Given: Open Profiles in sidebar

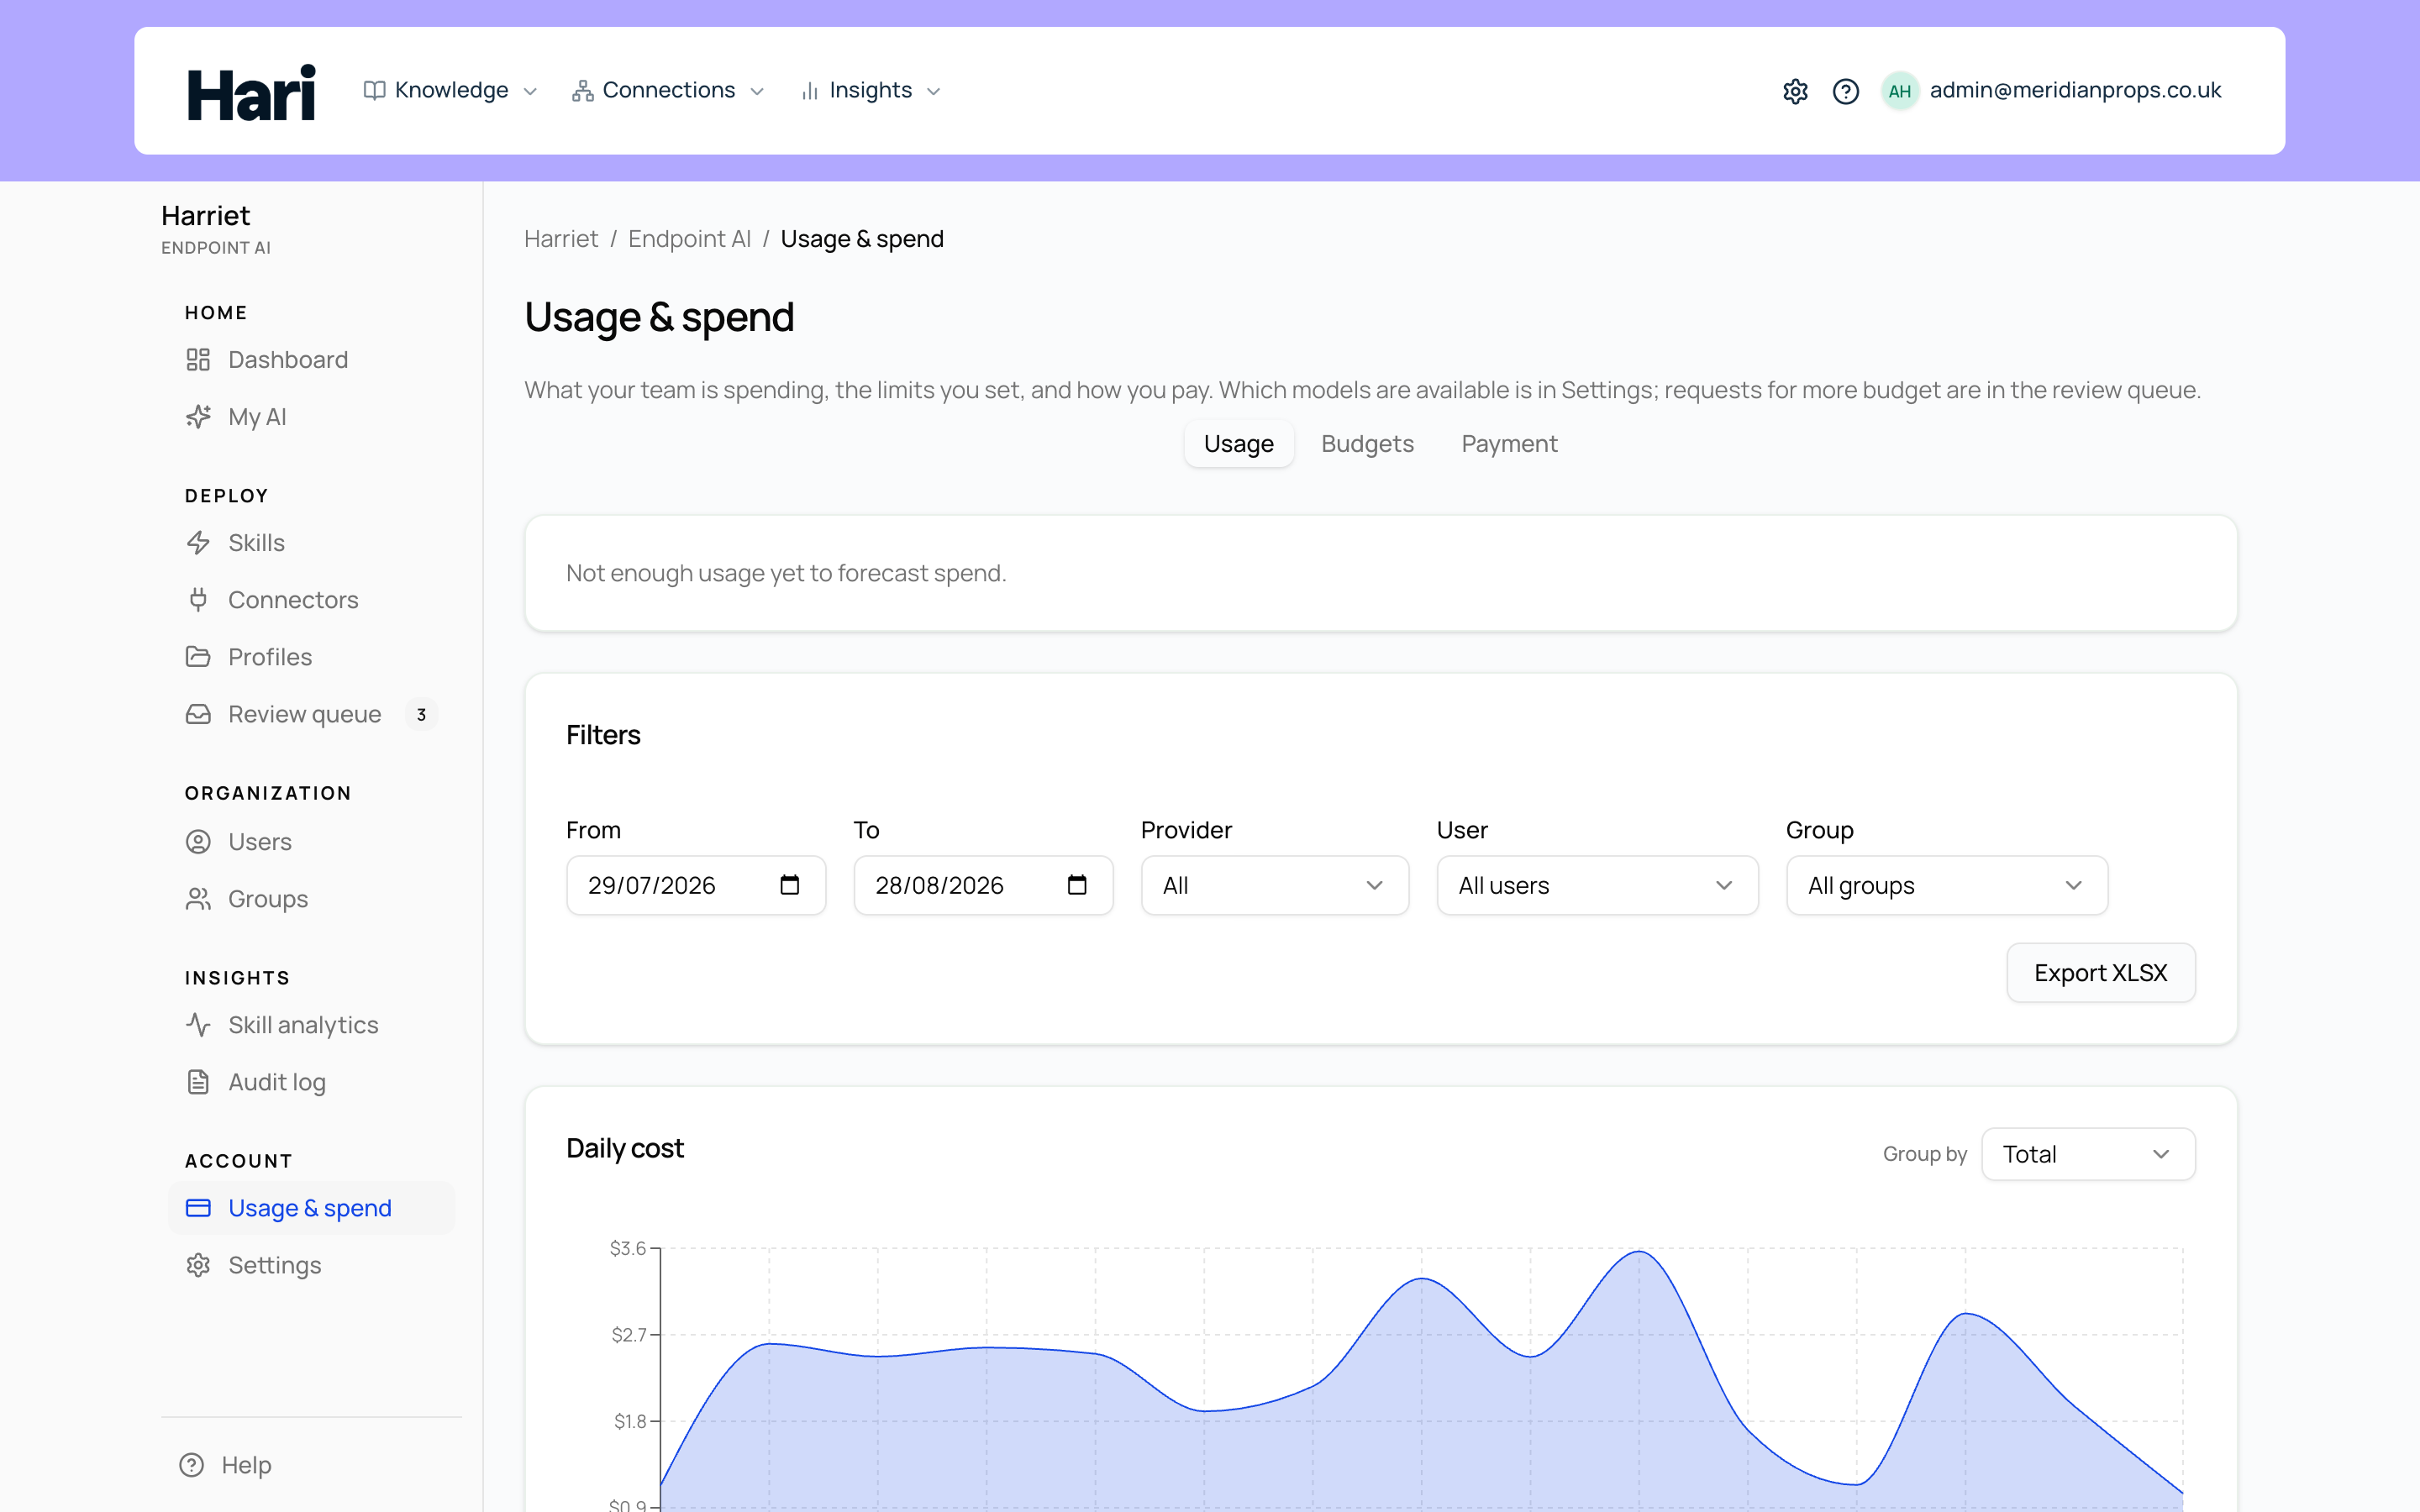Looking at the screenshot, I should [312, 657].
